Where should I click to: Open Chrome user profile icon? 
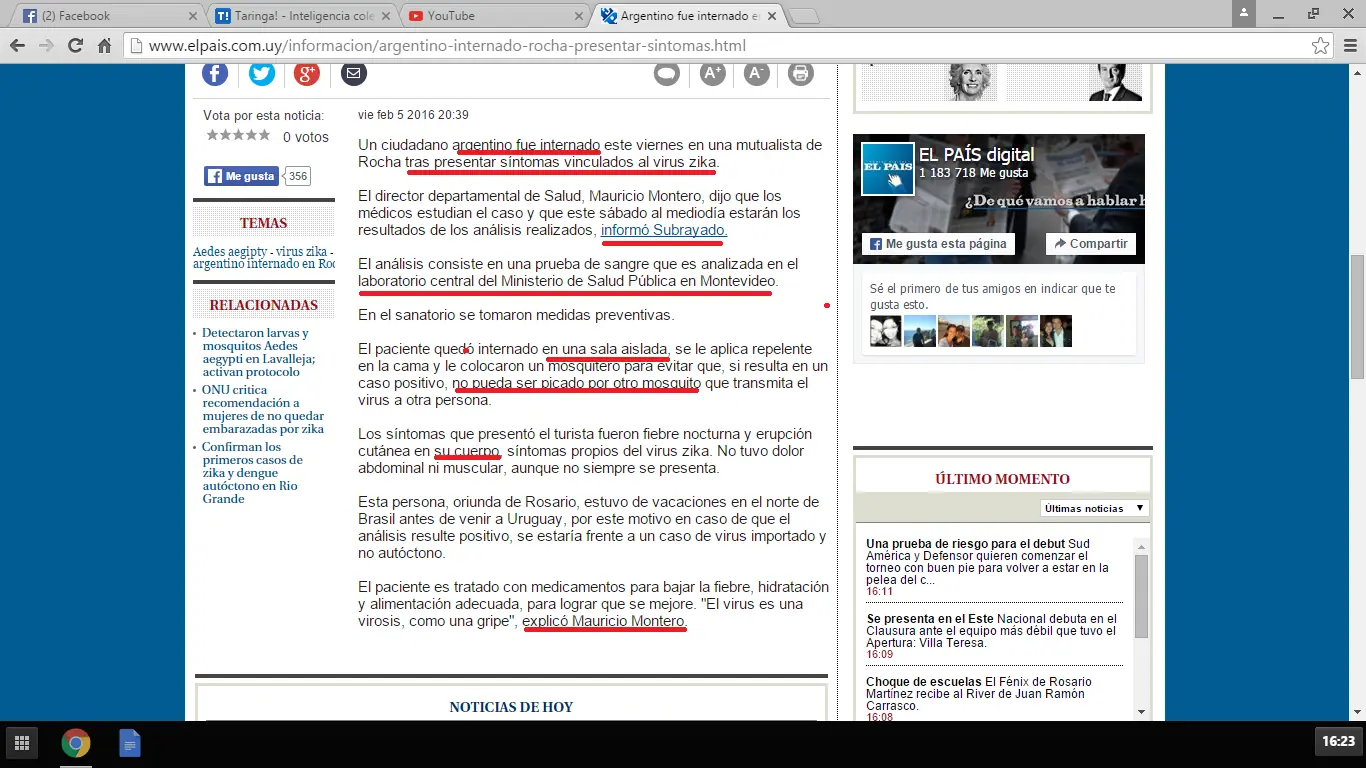point(1243,12)
